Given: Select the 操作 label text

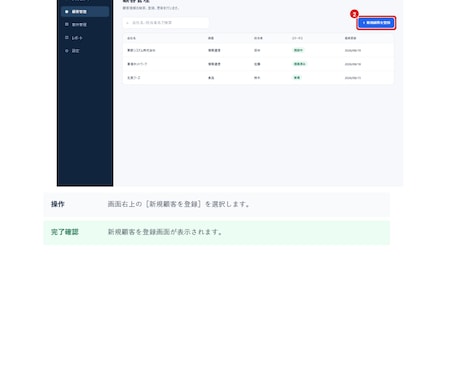Looking at the screenshot, I should 58,204.
